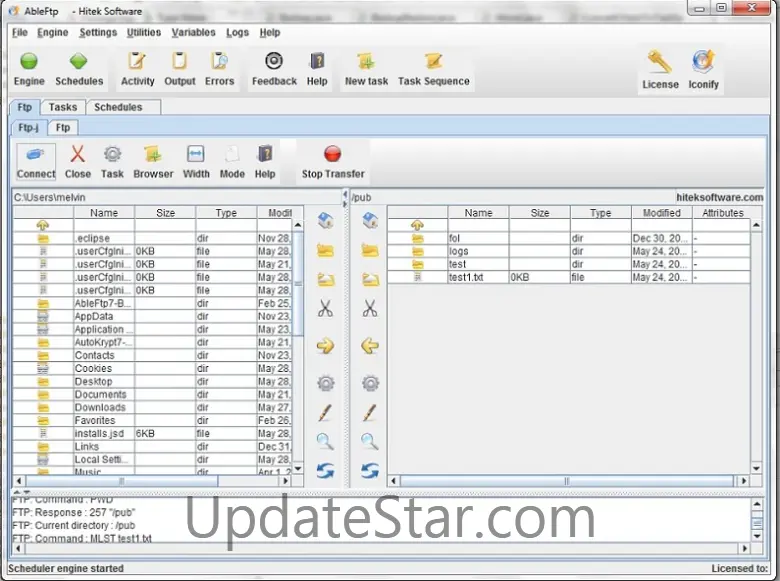Click remote panel magnifier search icon
This screenshot has height=581, width=780.
[370, 441]
